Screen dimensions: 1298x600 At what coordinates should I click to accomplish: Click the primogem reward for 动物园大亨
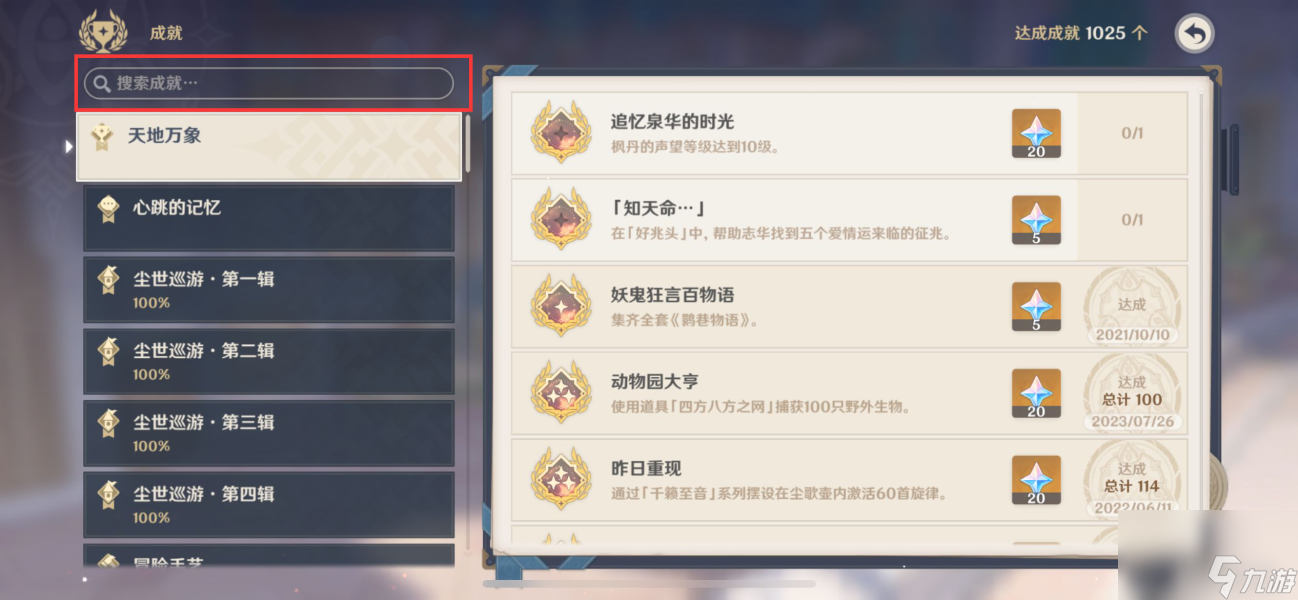coord(1036,393)
